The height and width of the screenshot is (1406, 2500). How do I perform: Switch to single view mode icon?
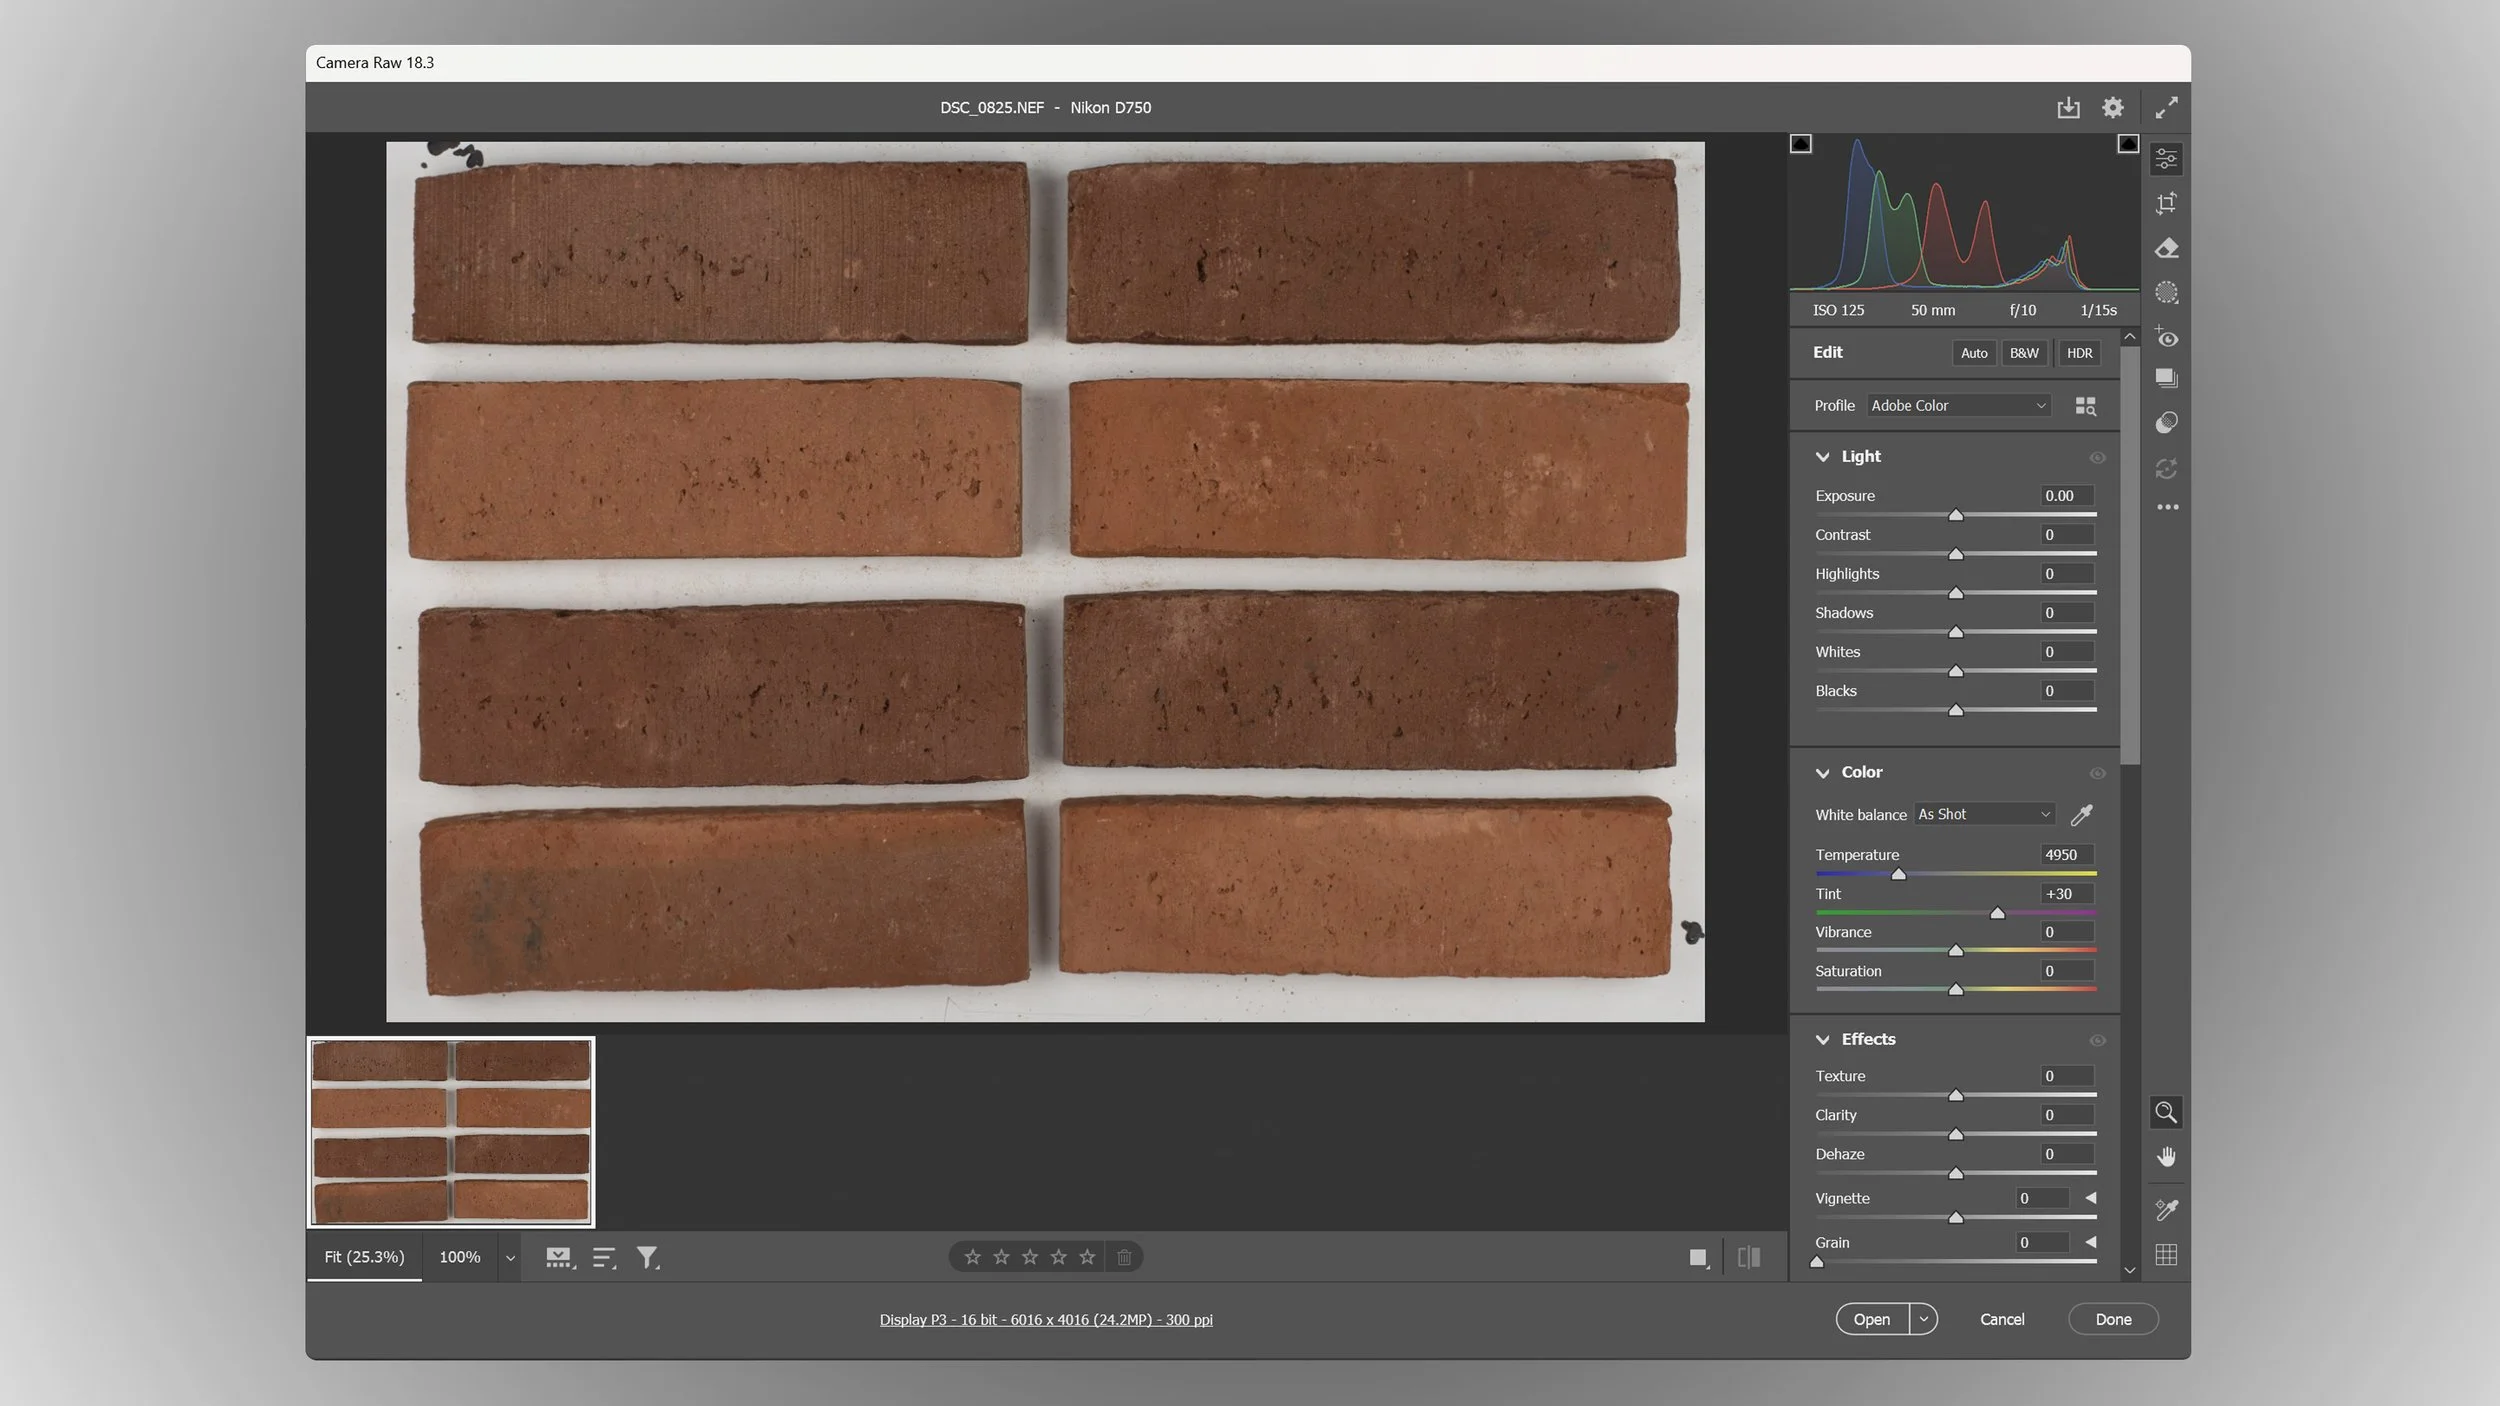point(1698,1258)
